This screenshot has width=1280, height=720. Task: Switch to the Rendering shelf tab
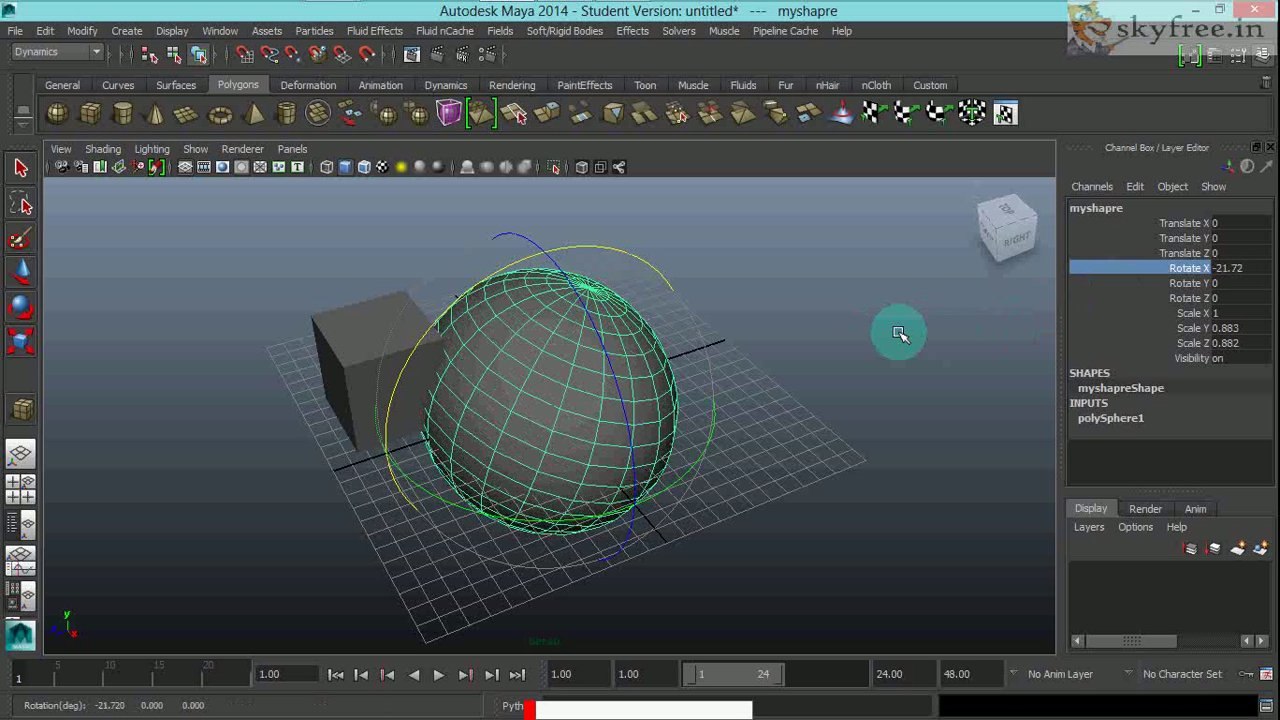click(x=512, y=85)
